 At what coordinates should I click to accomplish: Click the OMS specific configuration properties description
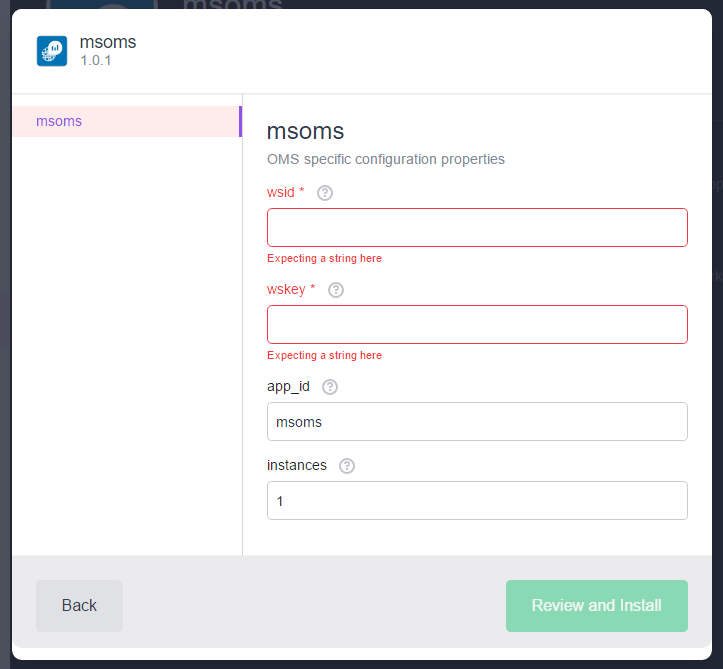pos(385,159)
